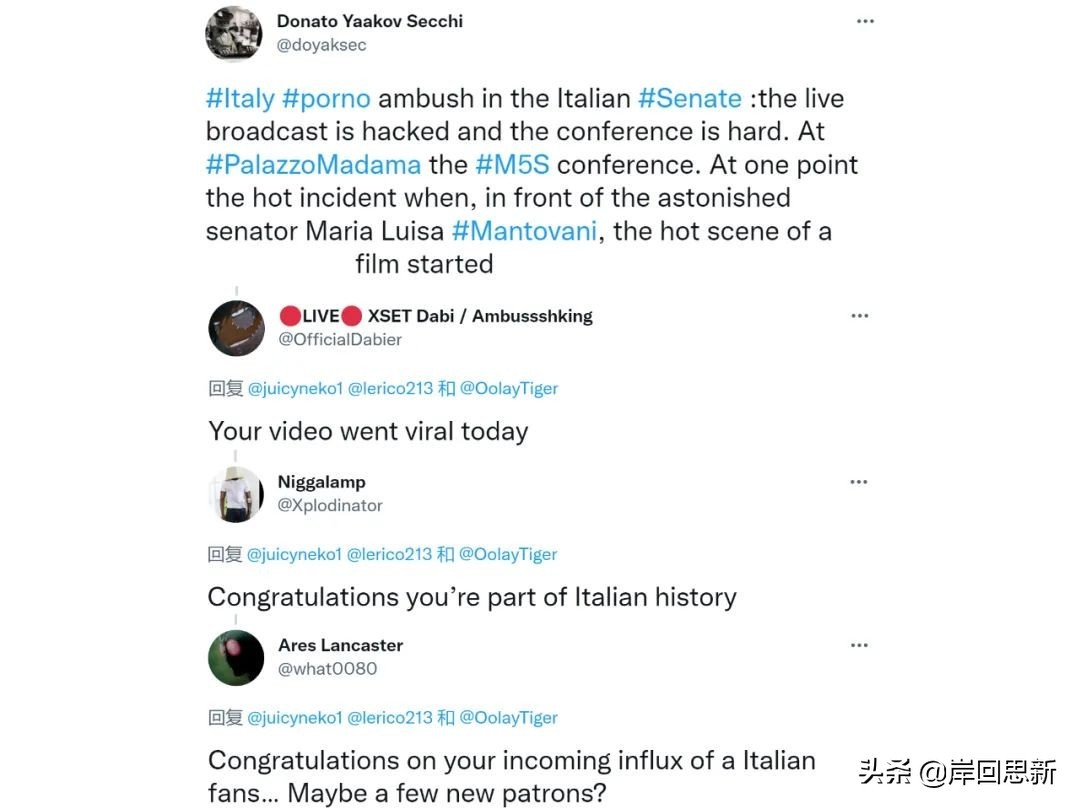Visit the @doyaksec handle

click(x=321, y=45)
